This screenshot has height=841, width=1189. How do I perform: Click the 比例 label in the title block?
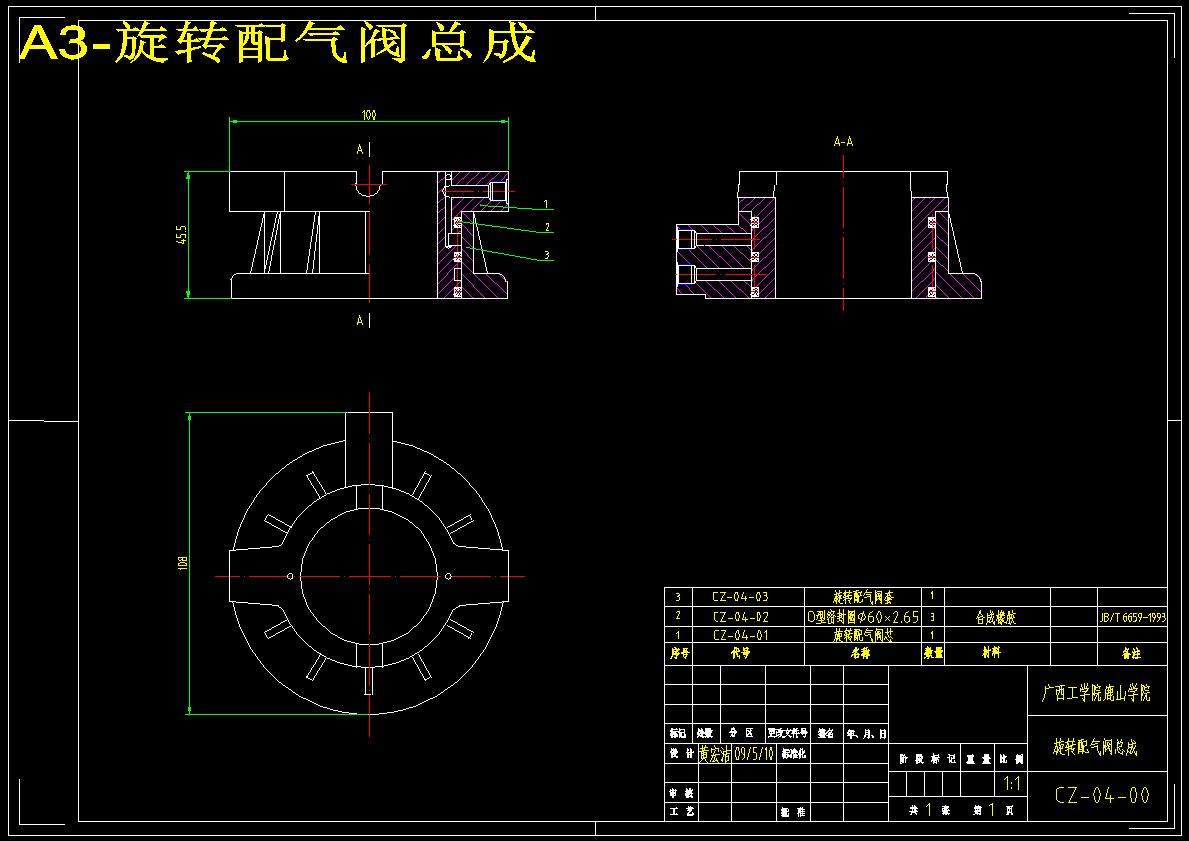click(x=1012, y=759)
